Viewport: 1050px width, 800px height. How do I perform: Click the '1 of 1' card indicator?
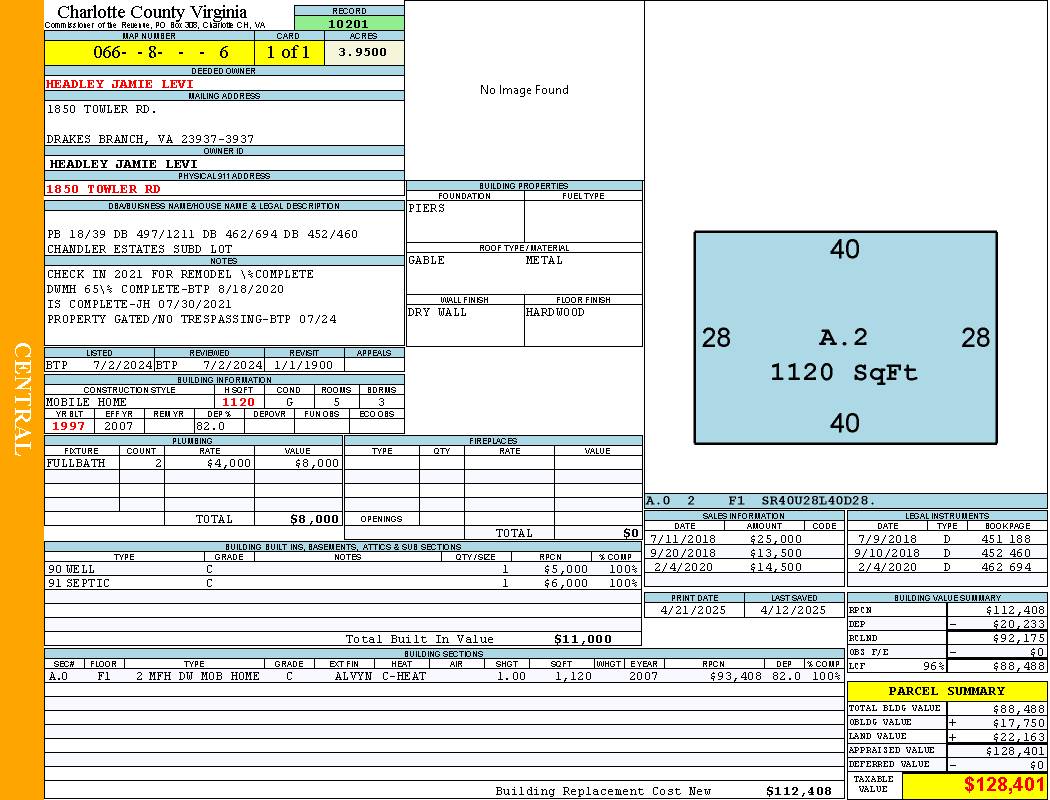288,52
